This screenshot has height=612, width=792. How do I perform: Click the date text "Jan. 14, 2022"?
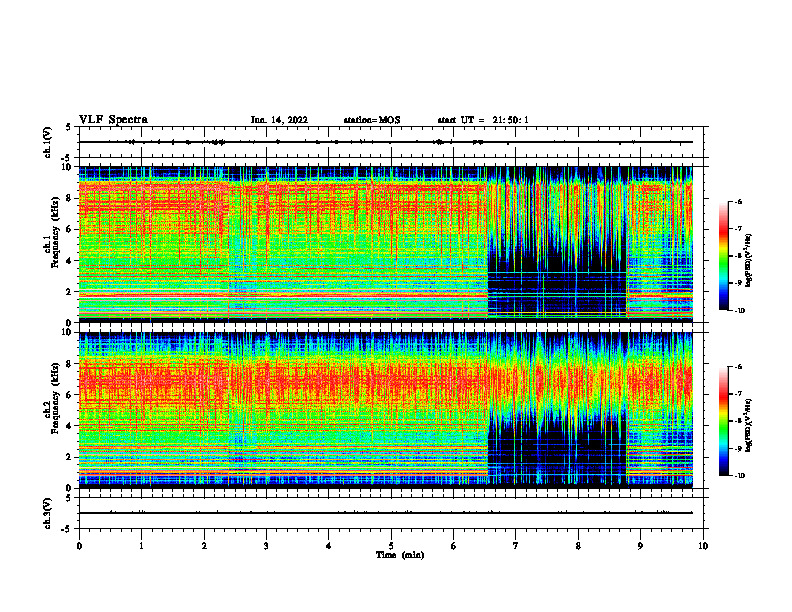279,120
